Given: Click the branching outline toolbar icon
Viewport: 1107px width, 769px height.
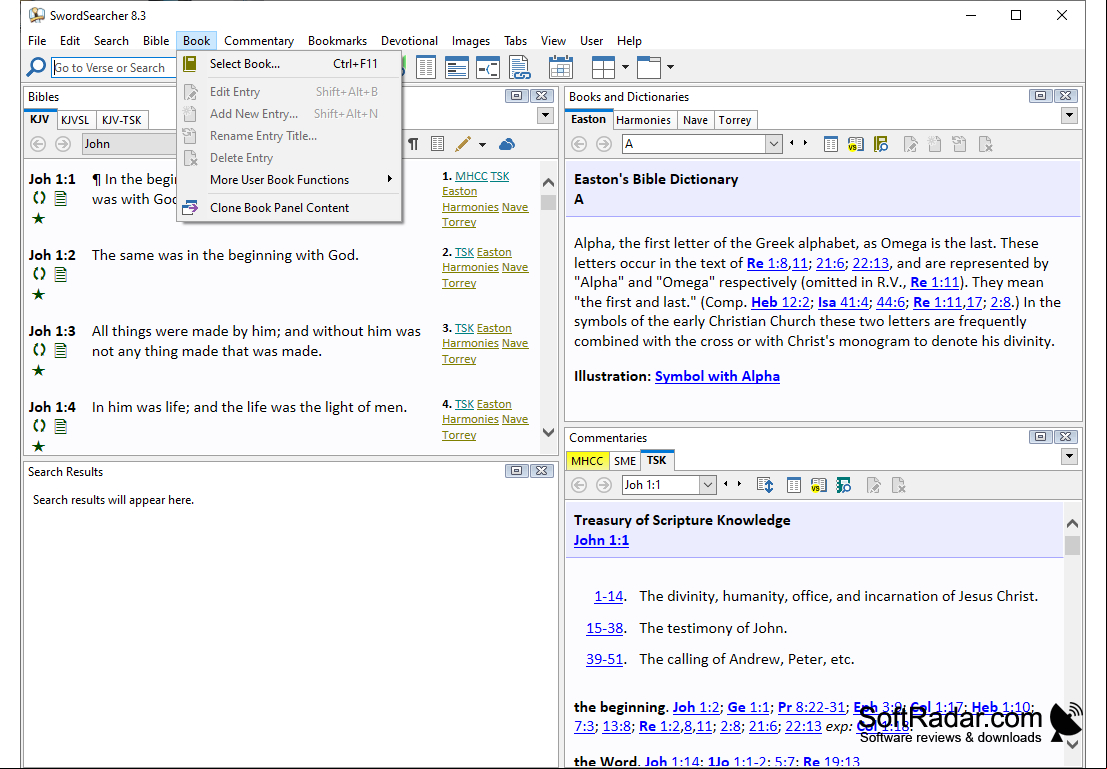Looking at the screenshot, I should point(488,67).
